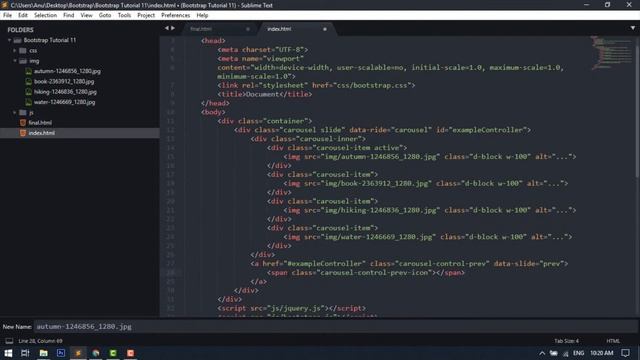Viewport: 640px width, 360px height.
Task: Click Sublime Text icon on the taskbar
Action: pos(78,353)
